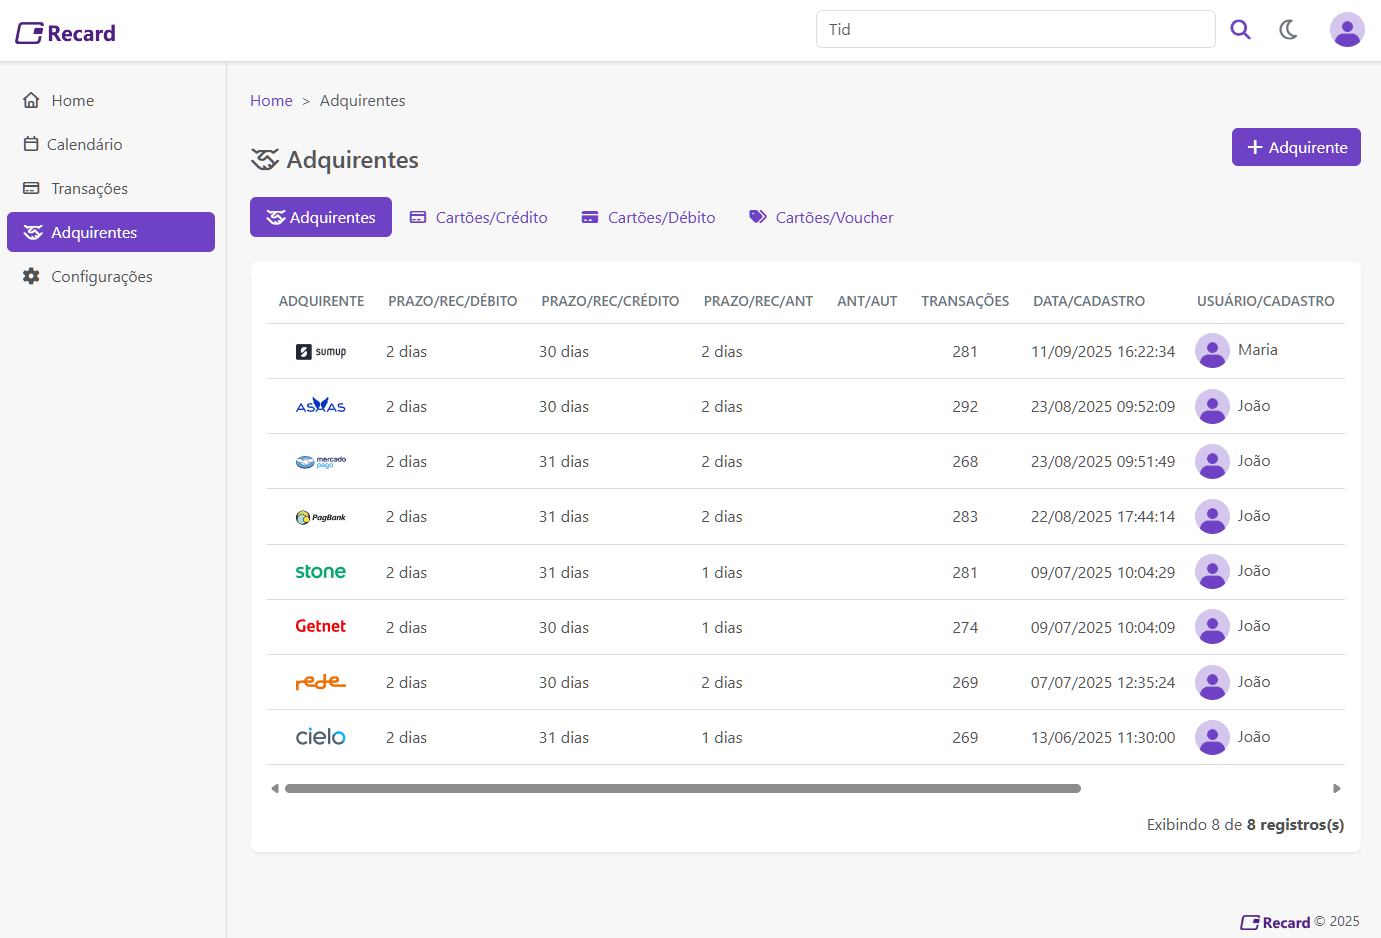Click the Getnet acquirer logo
This screenshot has height=938, width=1381.
click(x=320, y=626)
